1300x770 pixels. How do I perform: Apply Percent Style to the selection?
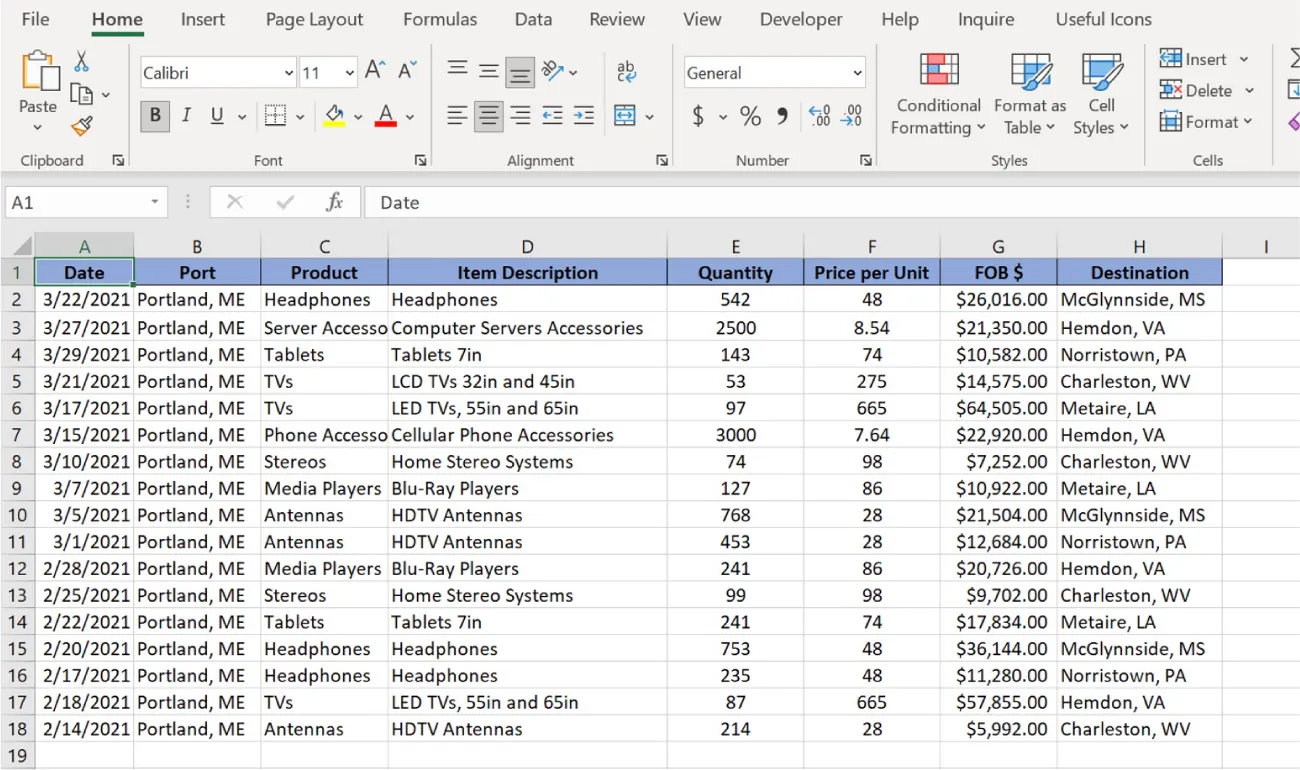751,116
